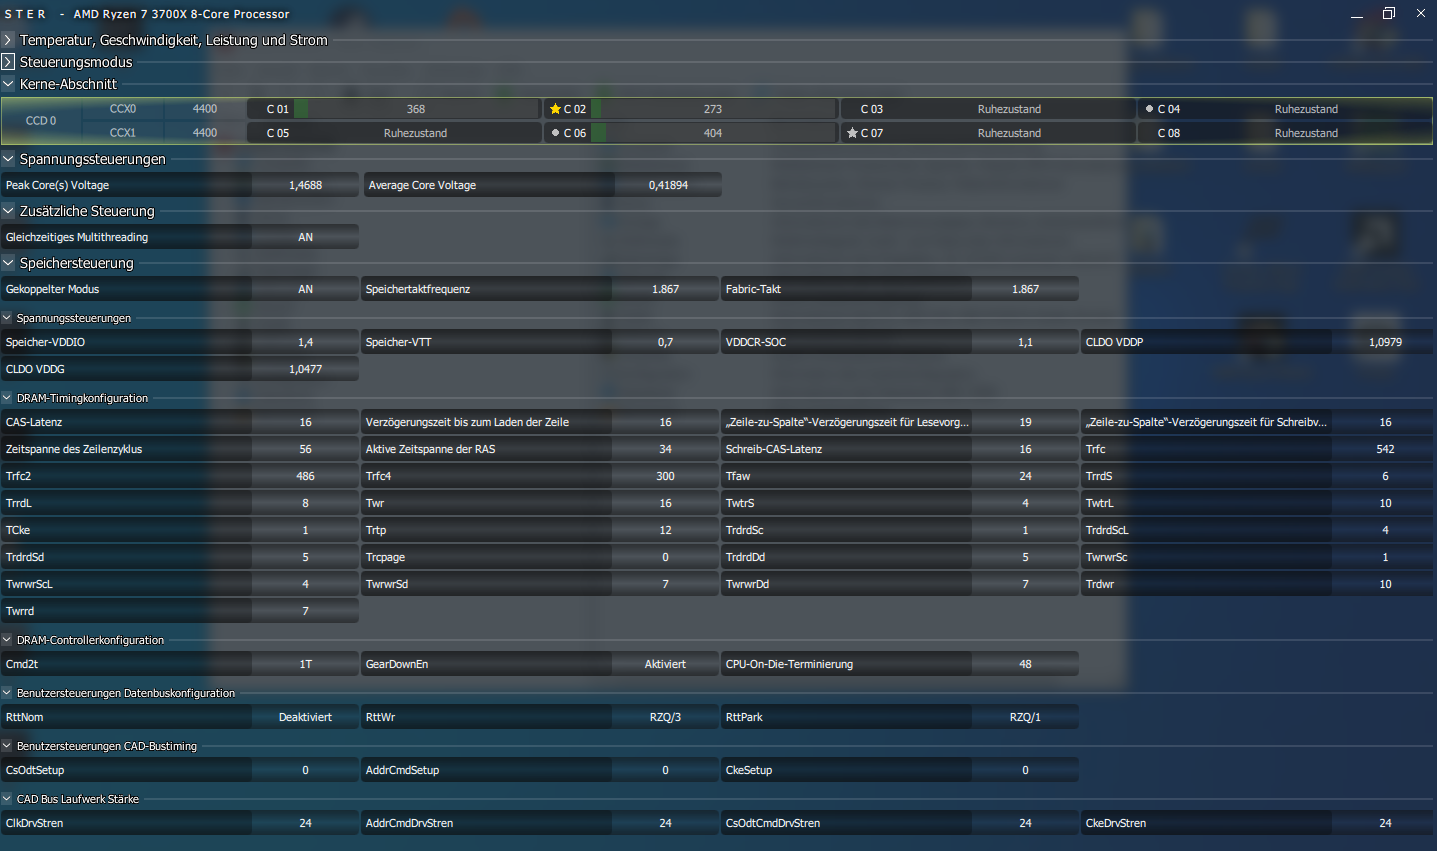Click TrrdS value 6
Screen dimensions: 1437x851
[1385, 476]
